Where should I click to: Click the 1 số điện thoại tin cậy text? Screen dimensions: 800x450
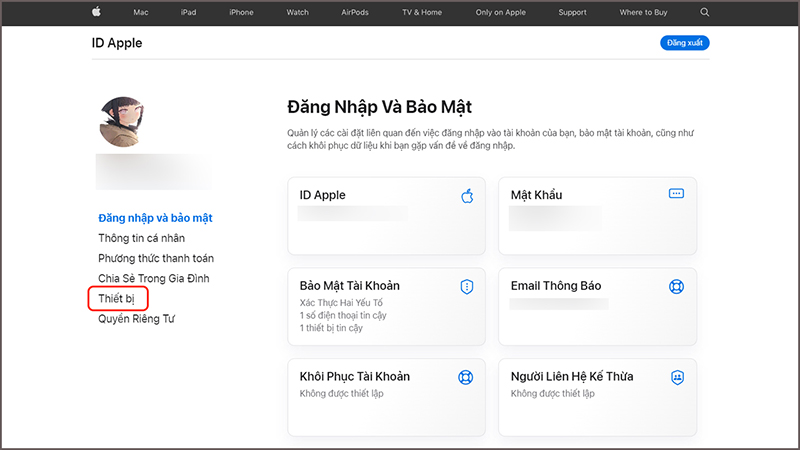343,315
